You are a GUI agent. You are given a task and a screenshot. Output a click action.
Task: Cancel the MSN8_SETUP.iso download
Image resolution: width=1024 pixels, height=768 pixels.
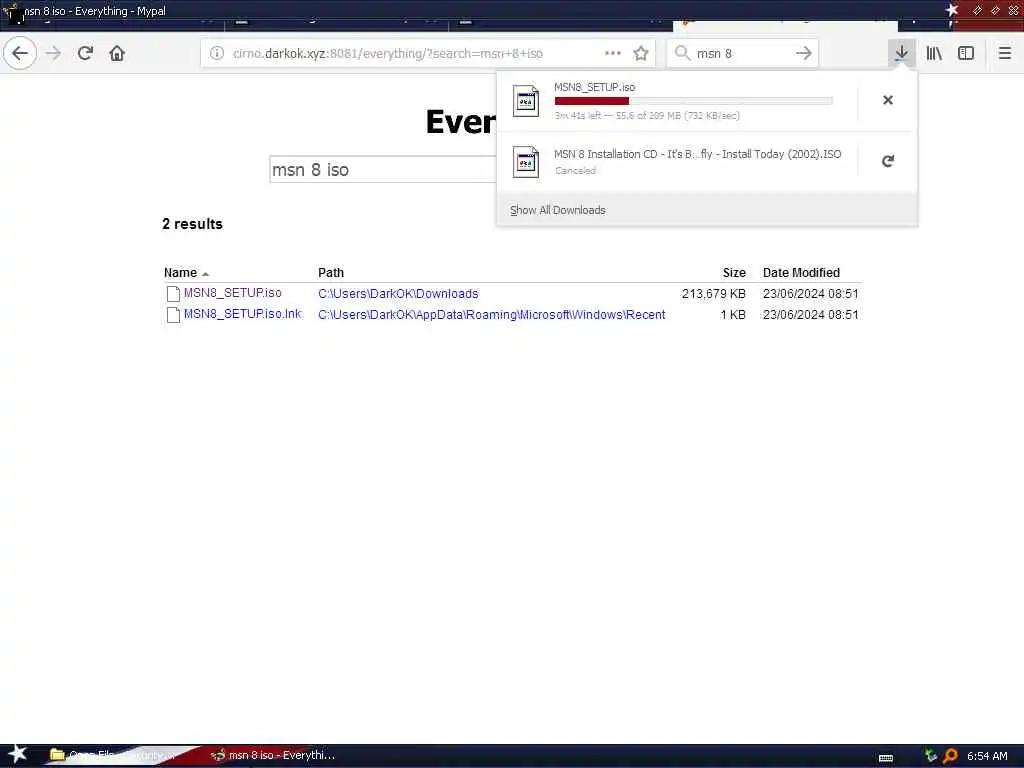(888, 100)
